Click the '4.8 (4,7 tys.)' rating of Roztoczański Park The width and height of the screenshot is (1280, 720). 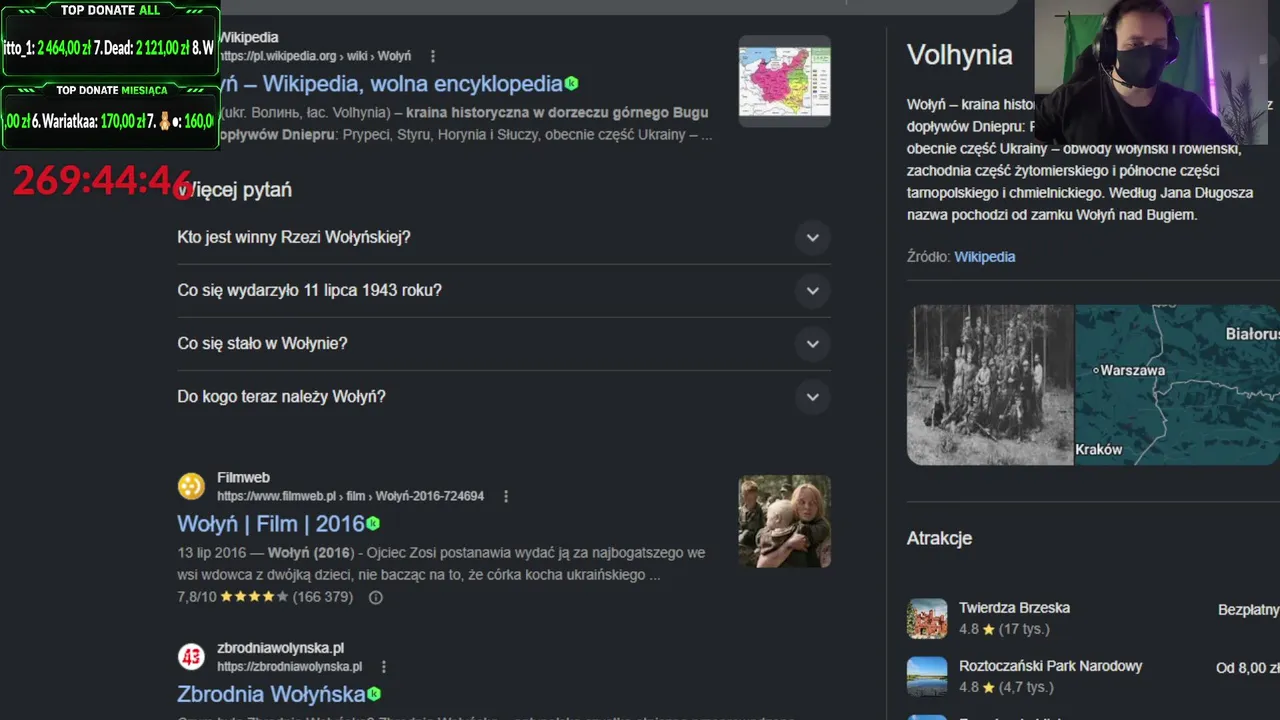(x=1006, y=687)
